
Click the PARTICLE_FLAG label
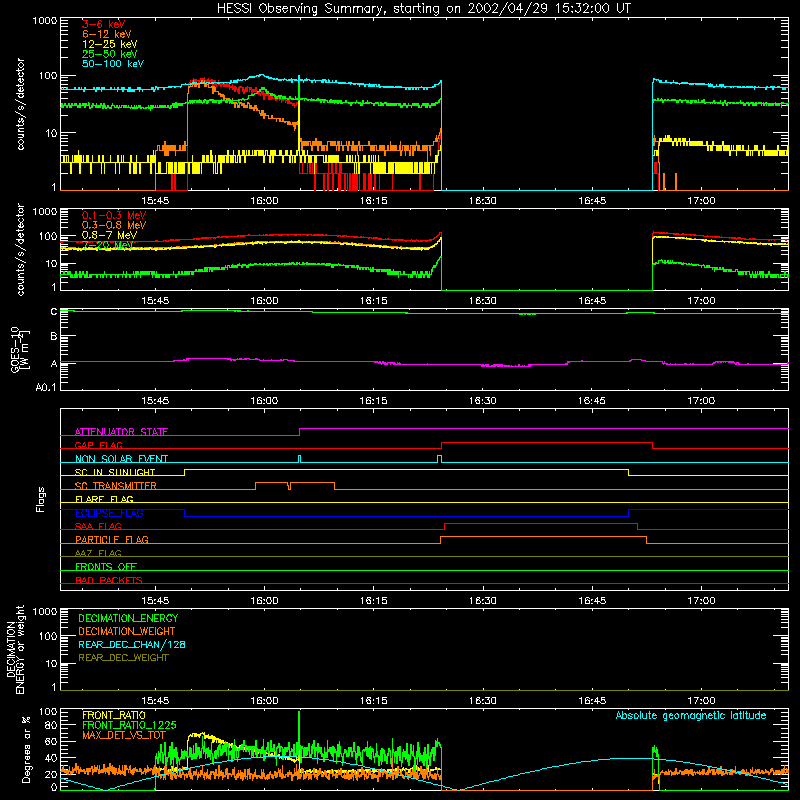112,539
